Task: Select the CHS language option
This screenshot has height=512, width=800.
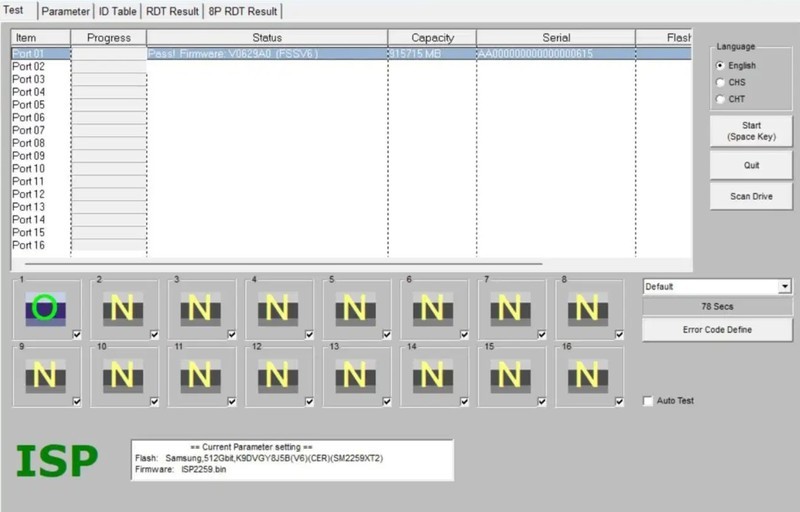Action: click(720, 82)
